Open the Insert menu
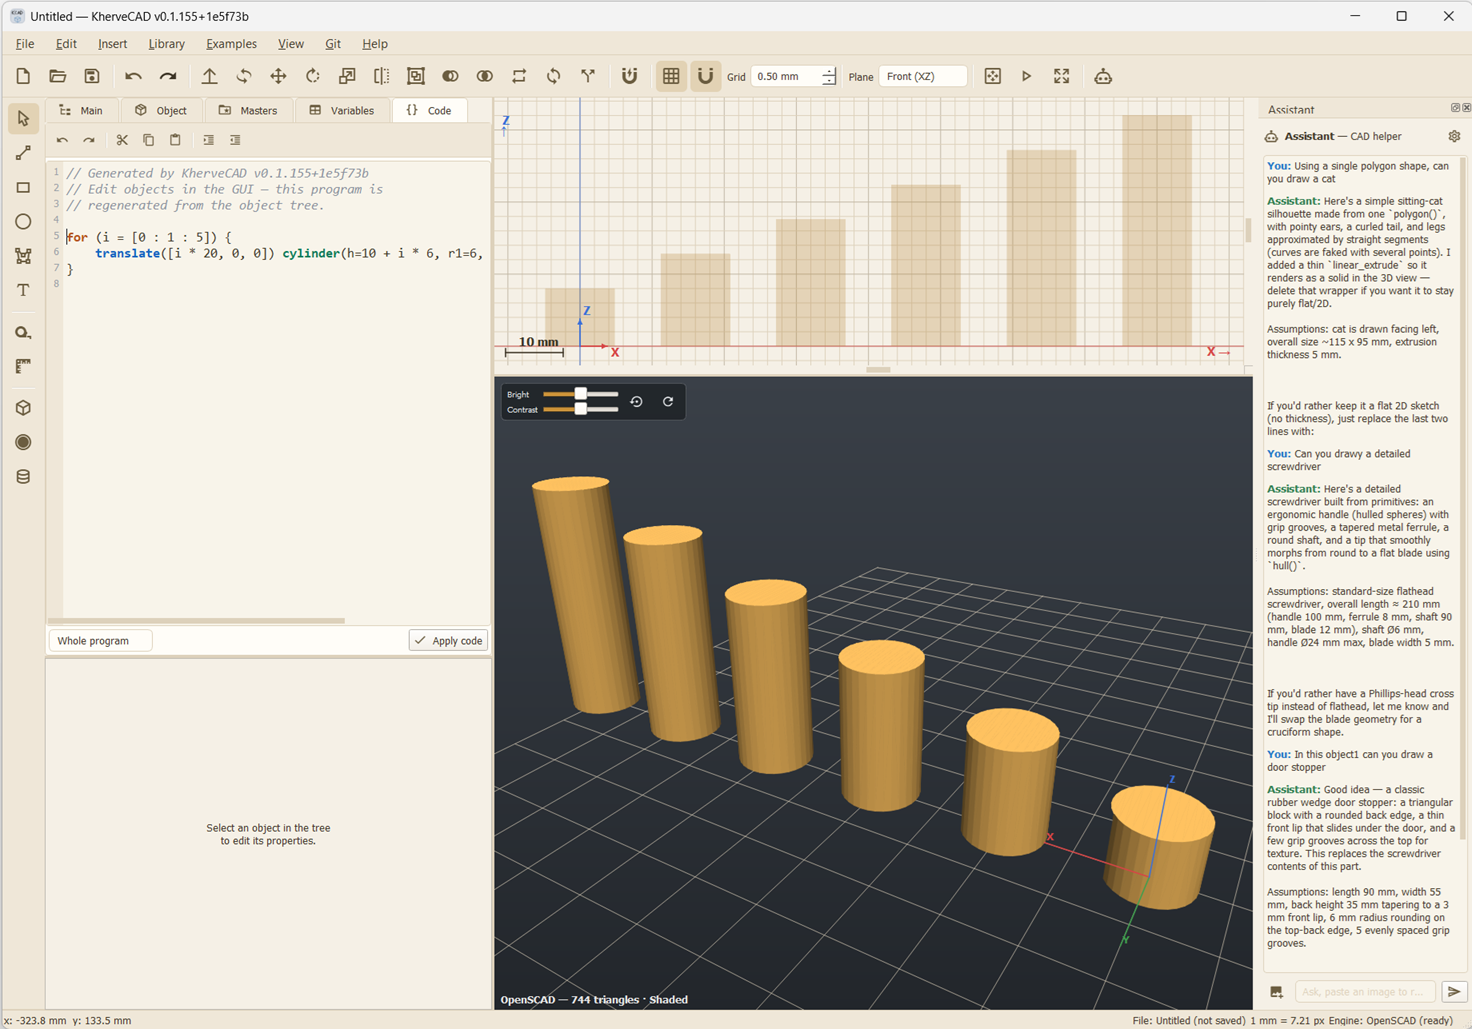This screenshot has width=1472, height=1029. 112,44
